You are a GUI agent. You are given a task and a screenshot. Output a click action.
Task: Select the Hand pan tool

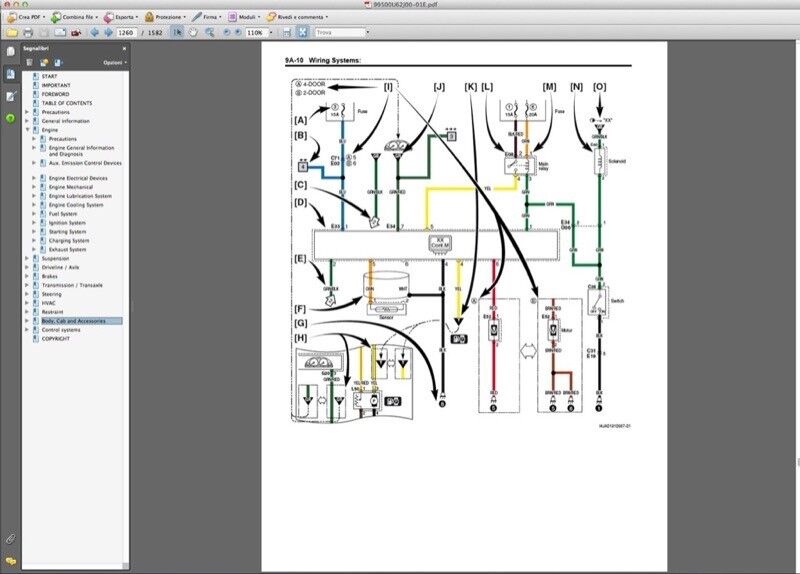pos(193,32)
